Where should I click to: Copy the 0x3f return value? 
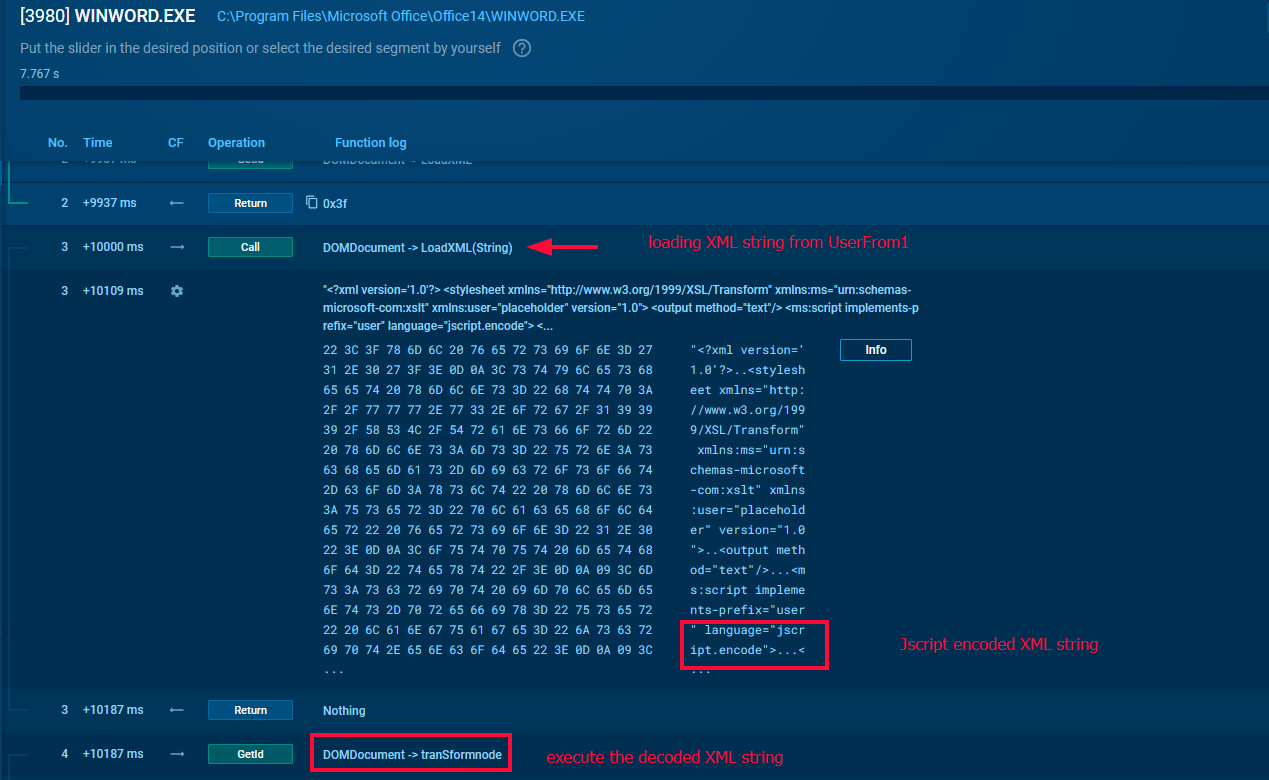pos(311,203)
